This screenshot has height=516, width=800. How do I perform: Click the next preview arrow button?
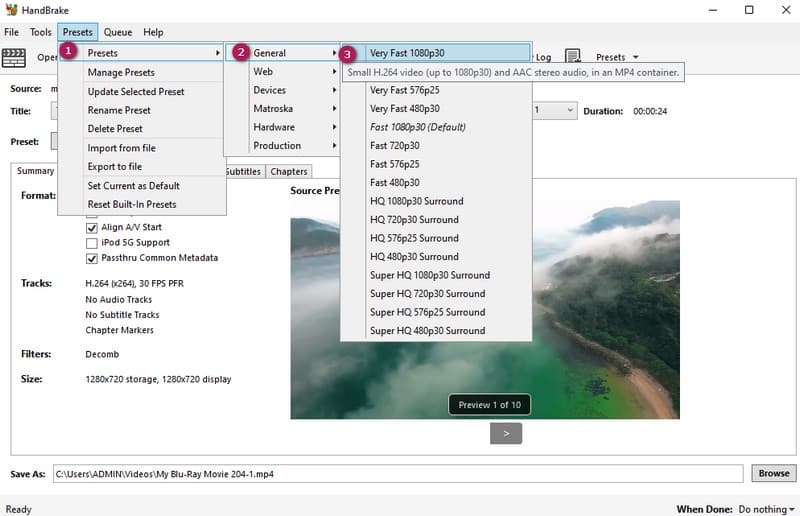[x=506, y=434]
